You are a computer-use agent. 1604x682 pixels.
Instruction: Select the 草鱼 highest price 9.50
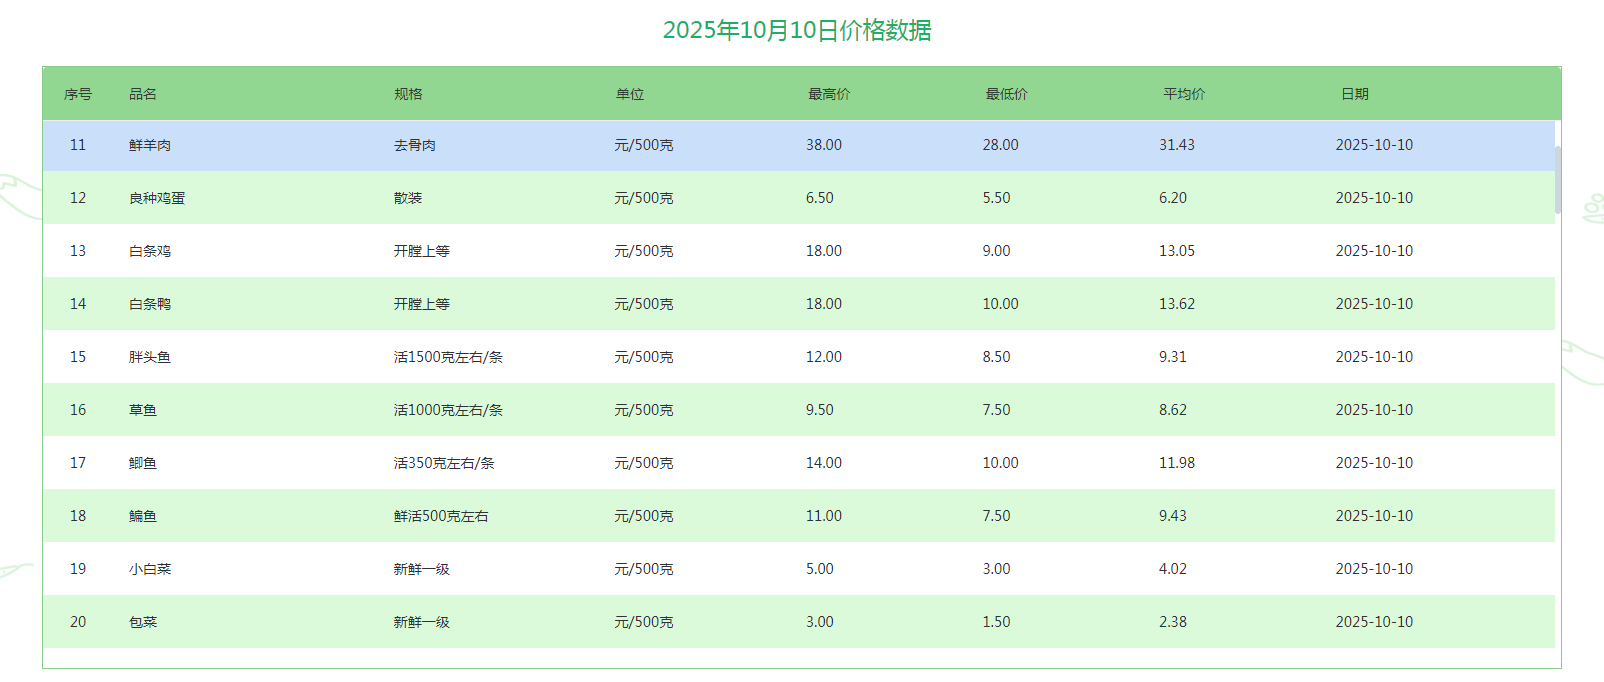point(819,410)
